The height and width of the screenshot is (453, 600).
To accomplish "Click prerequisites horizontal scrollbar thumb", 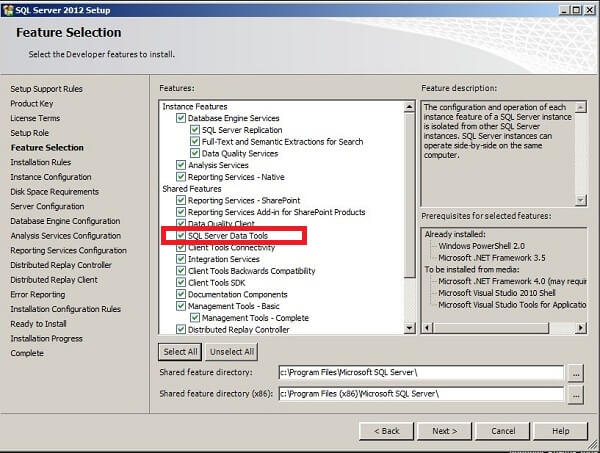I will click(x=491, y=328).
